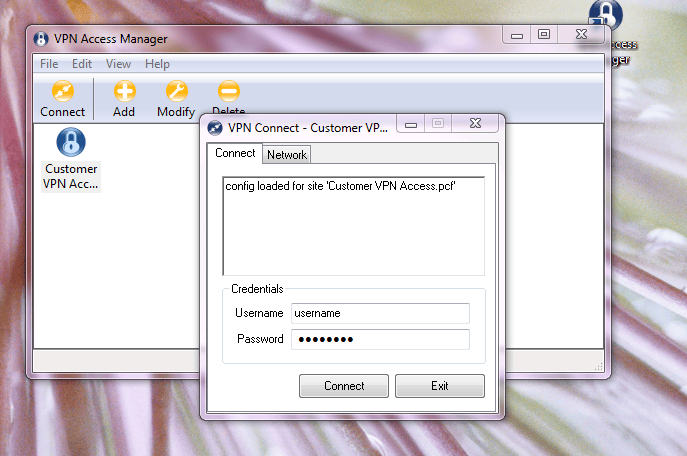Select the Connect tab in dialog

[x=235, y=153]
